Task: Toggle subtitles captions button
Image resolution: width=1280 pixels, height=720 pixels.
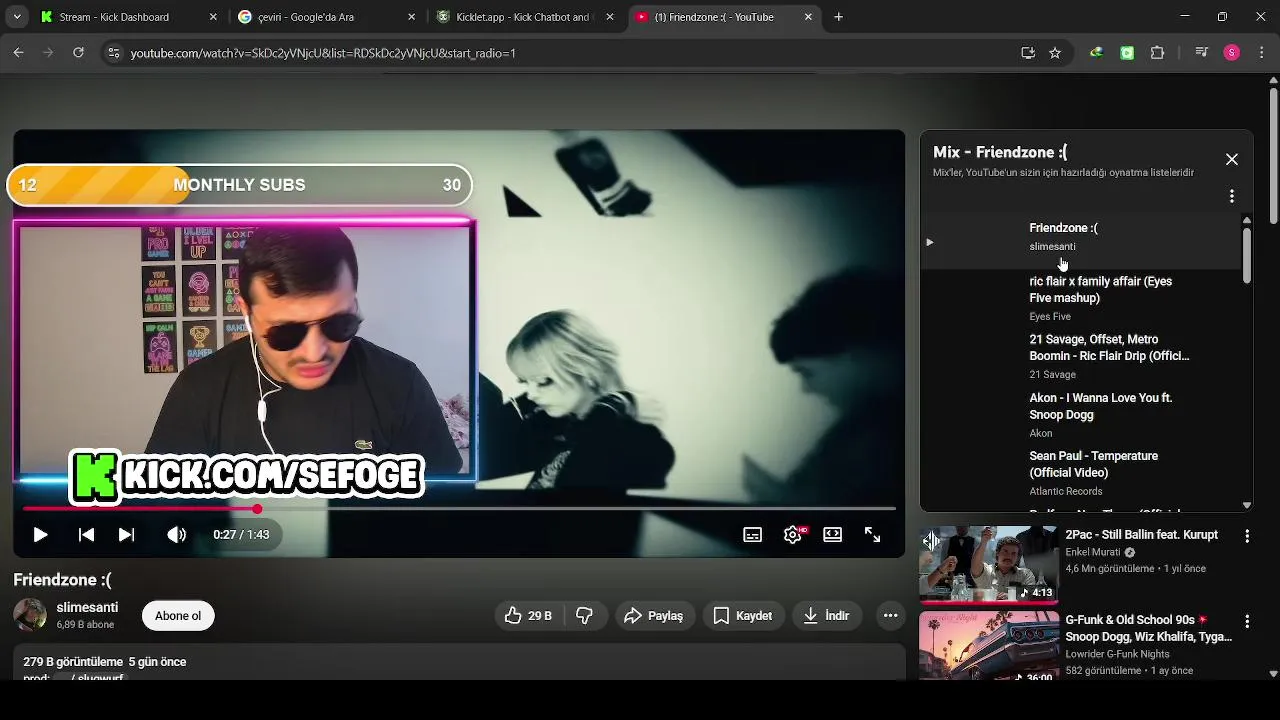Action: 753,535
